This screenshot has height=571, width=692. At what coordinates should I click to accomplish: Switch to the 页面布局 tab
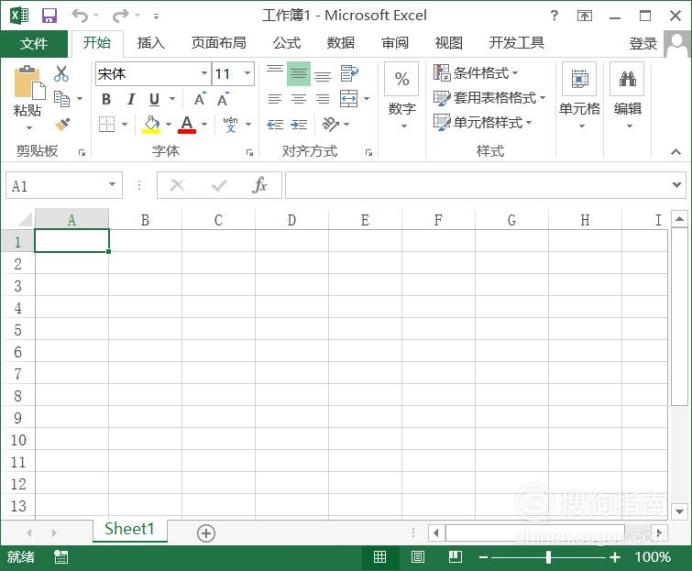pyautogui.click(x=219, y=43)
